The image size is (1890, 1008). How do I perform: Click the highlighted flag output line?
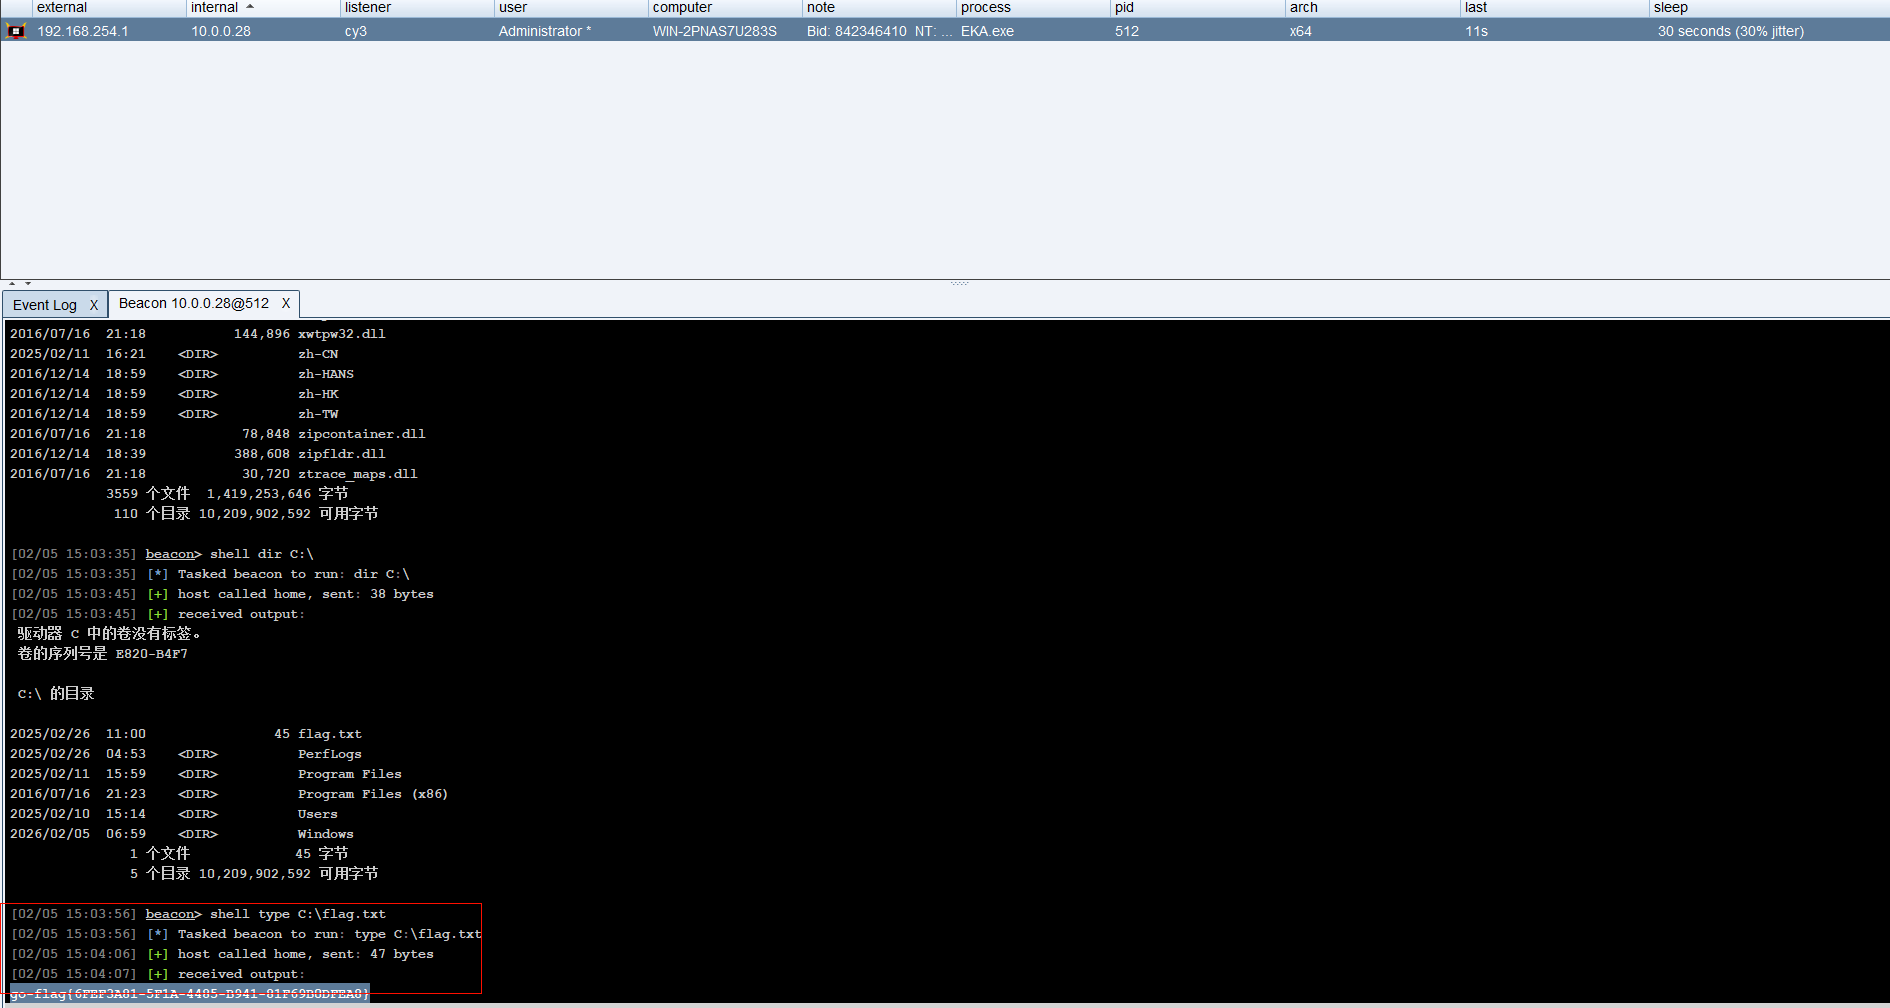[x=190, y=994]
